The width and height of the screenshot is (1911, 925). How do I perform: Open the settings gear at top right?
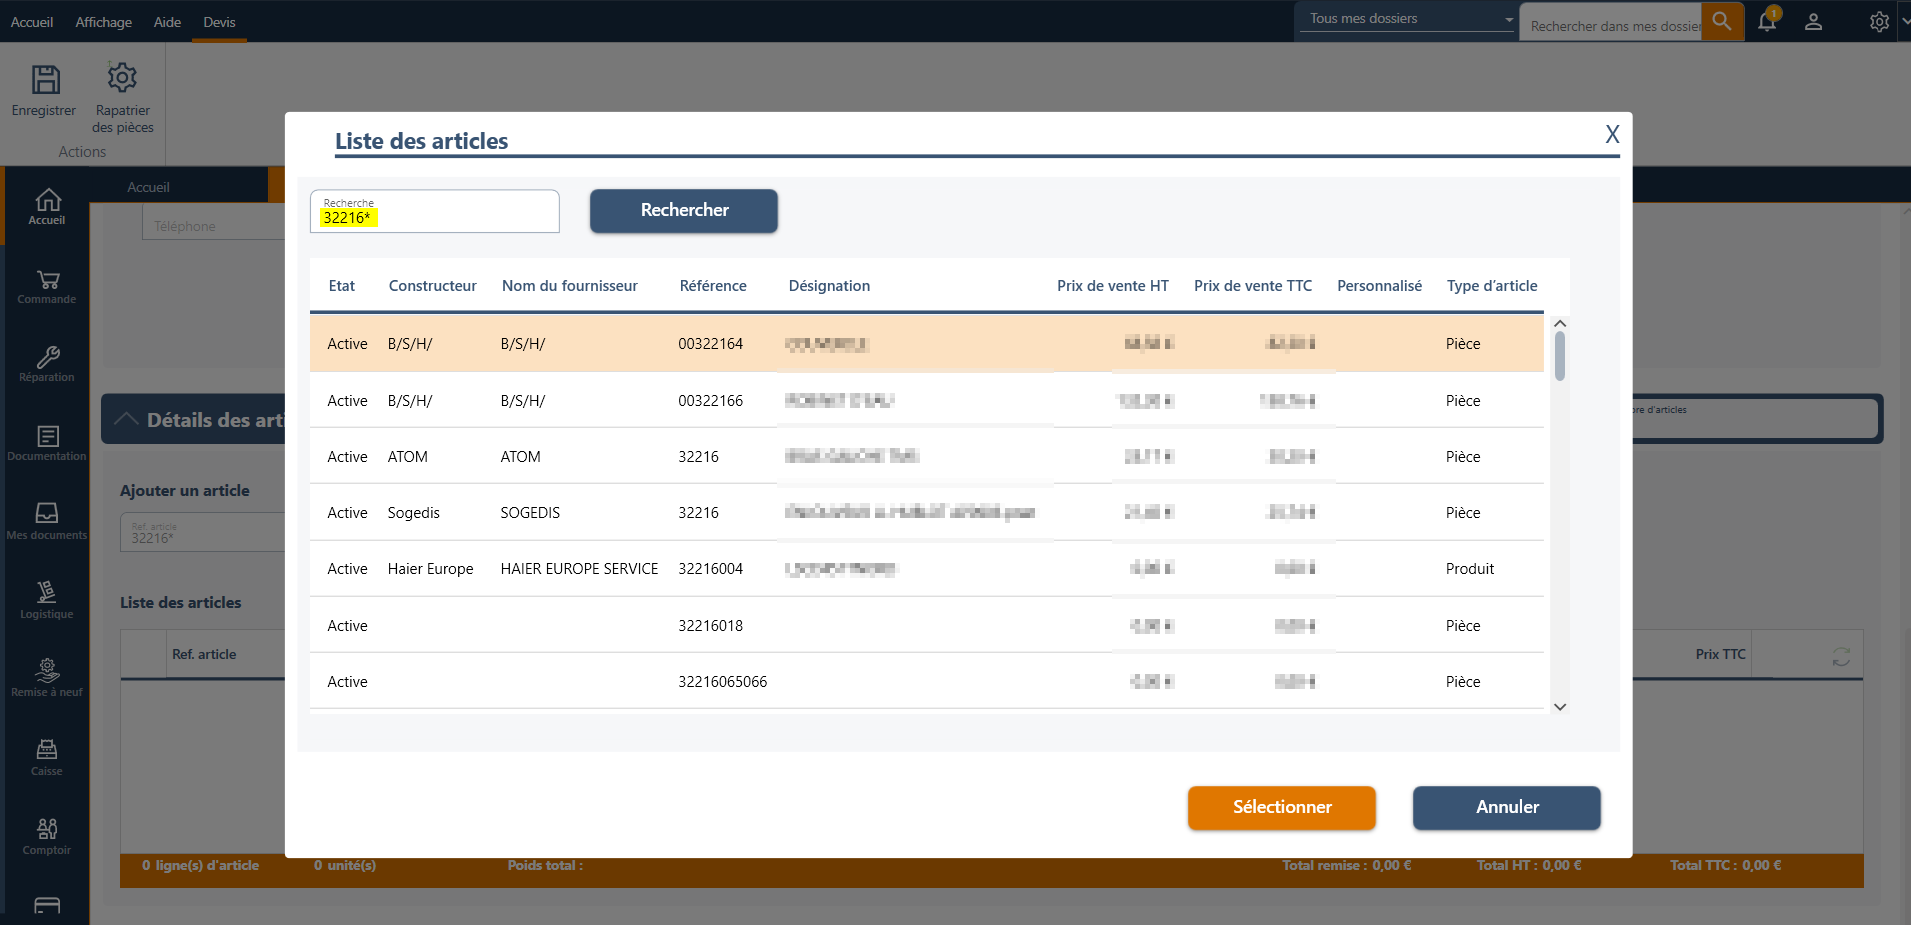pos(1880,22)
